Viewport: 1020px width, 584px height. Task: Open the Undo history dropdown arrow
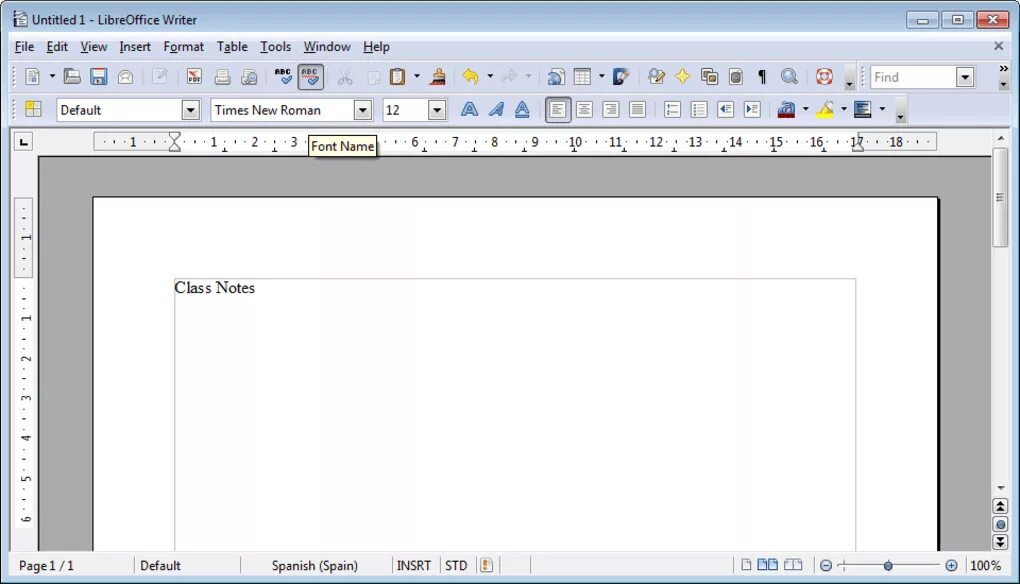pyautogui.click(x=490, y=77)
